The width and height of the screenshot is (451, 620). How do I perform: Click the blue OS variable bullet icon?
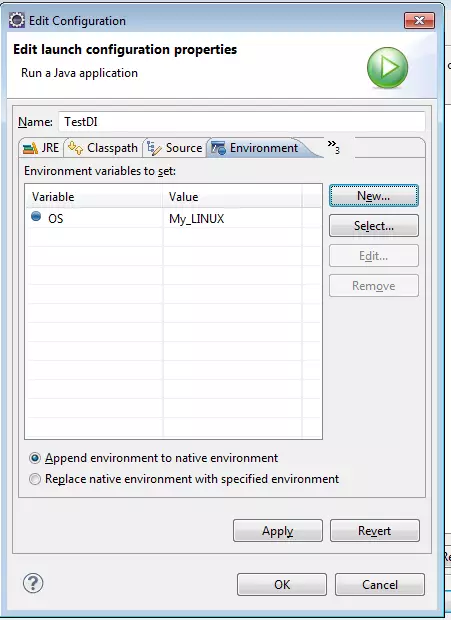[36, 216]
